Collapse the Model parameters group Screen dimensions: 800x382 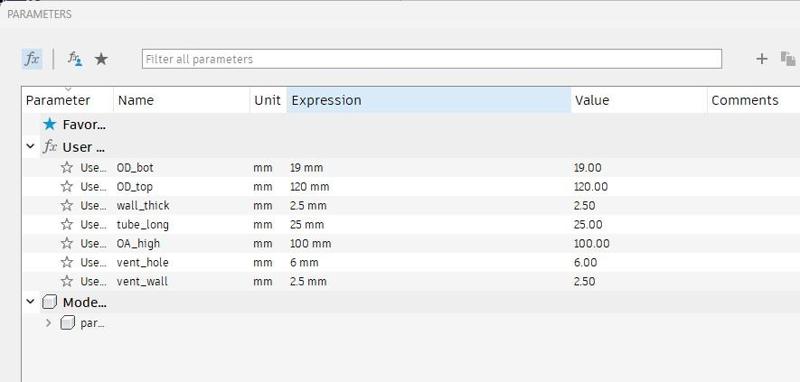point(31,302)
